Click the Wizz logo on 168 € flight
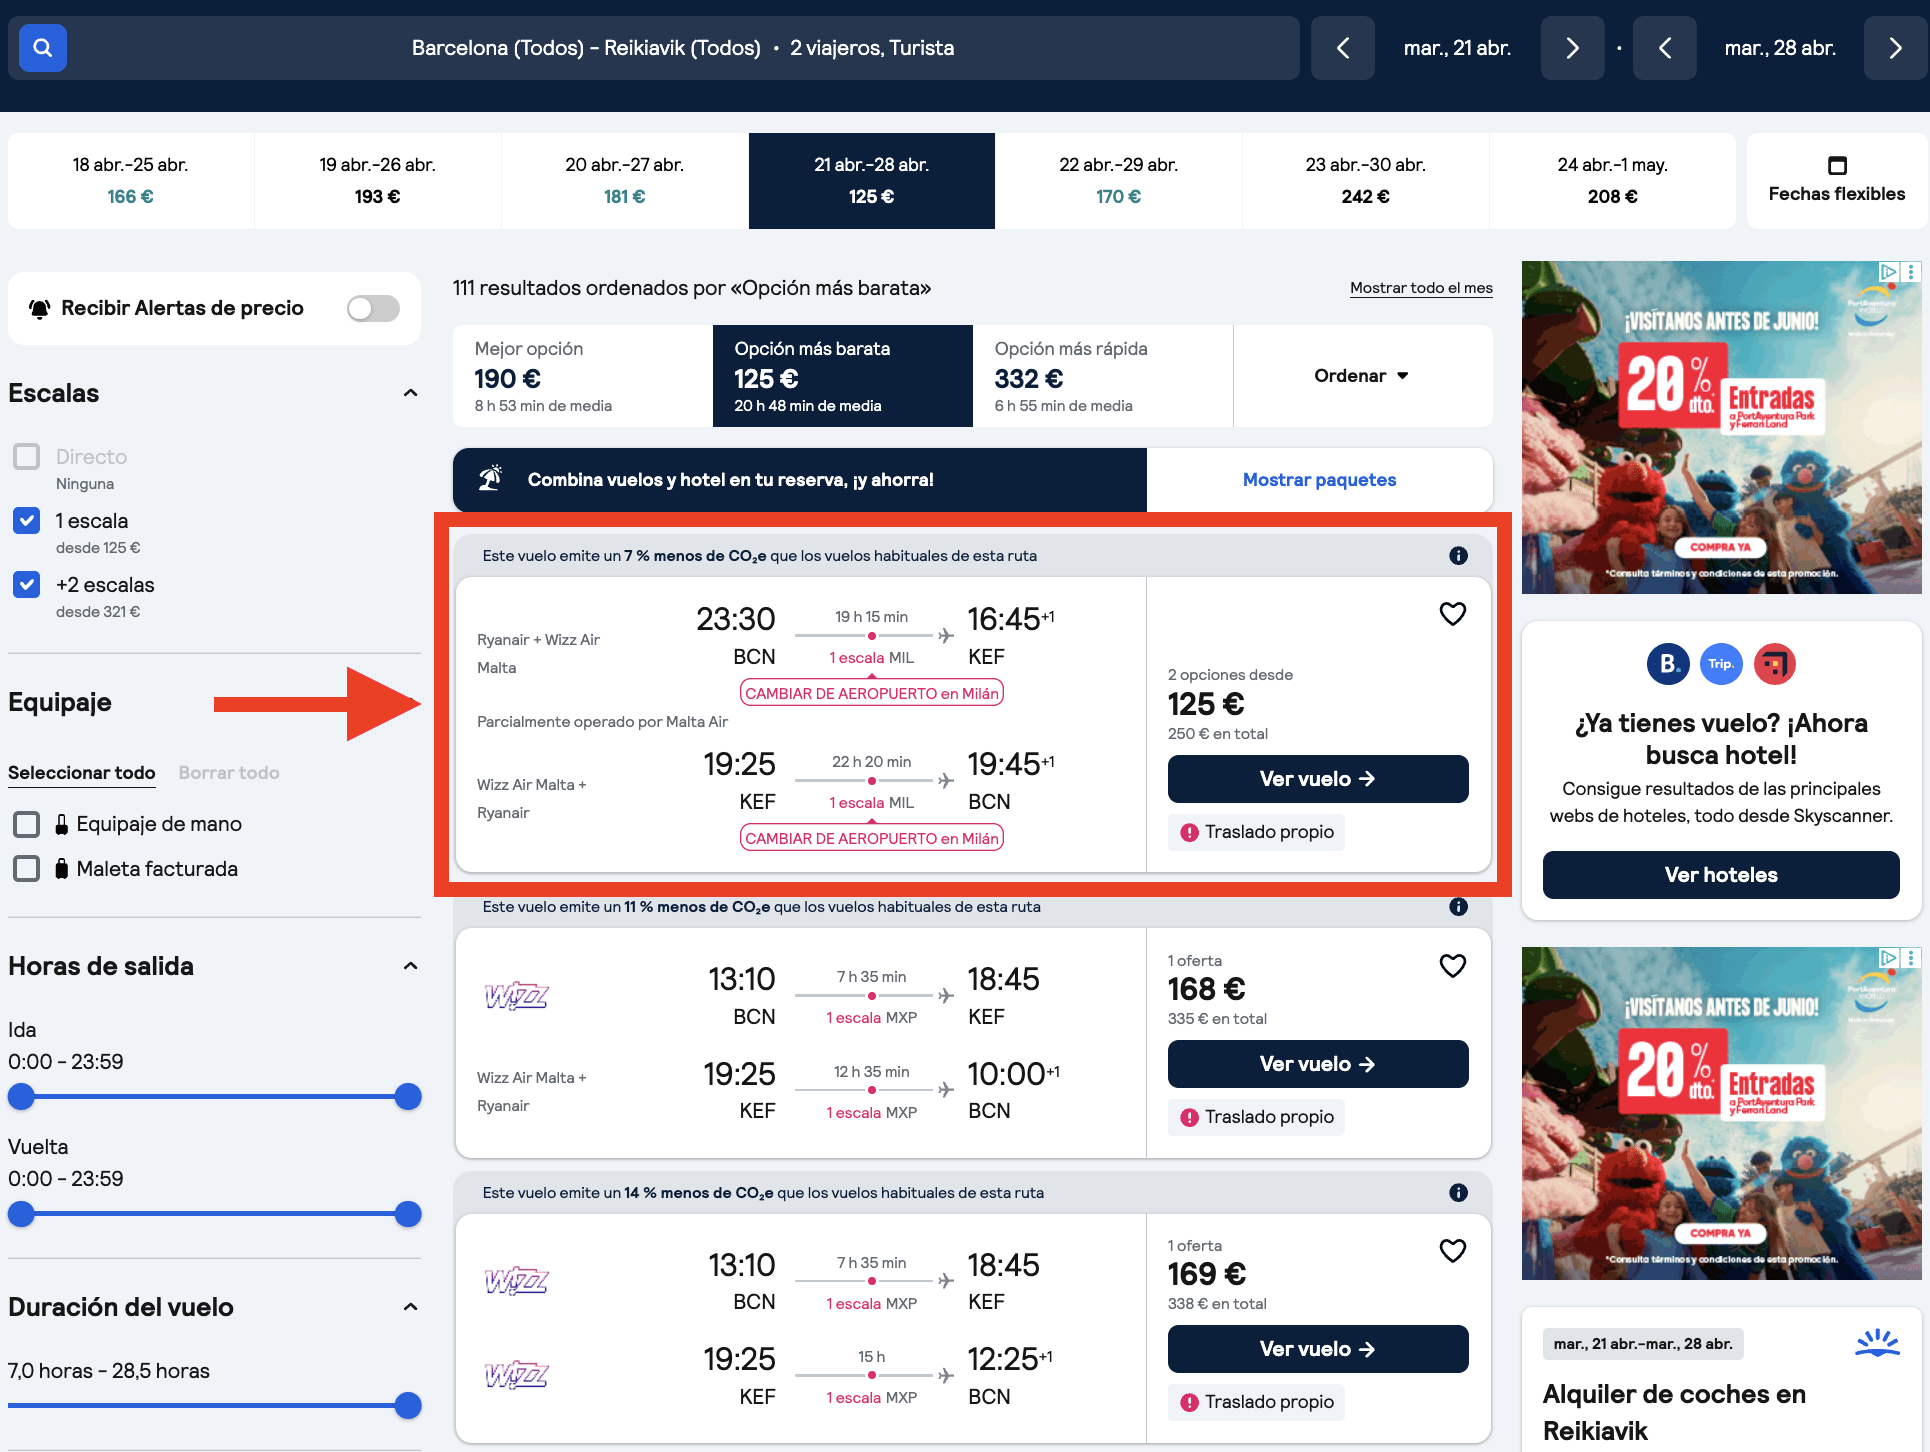Image resolution: width=1930 pixels, height=1452 pixels. coord(517,996)
